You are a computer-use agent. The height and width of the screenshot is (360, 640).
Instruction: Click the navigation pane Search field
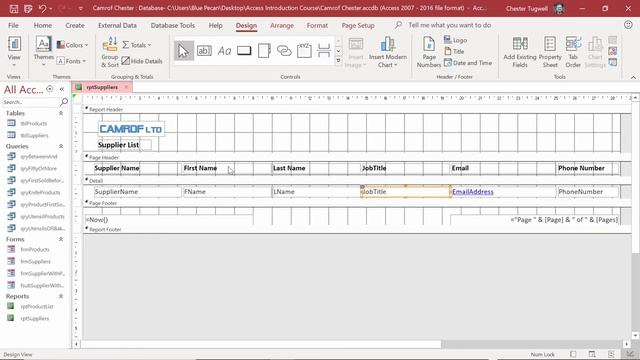(31, 102)
